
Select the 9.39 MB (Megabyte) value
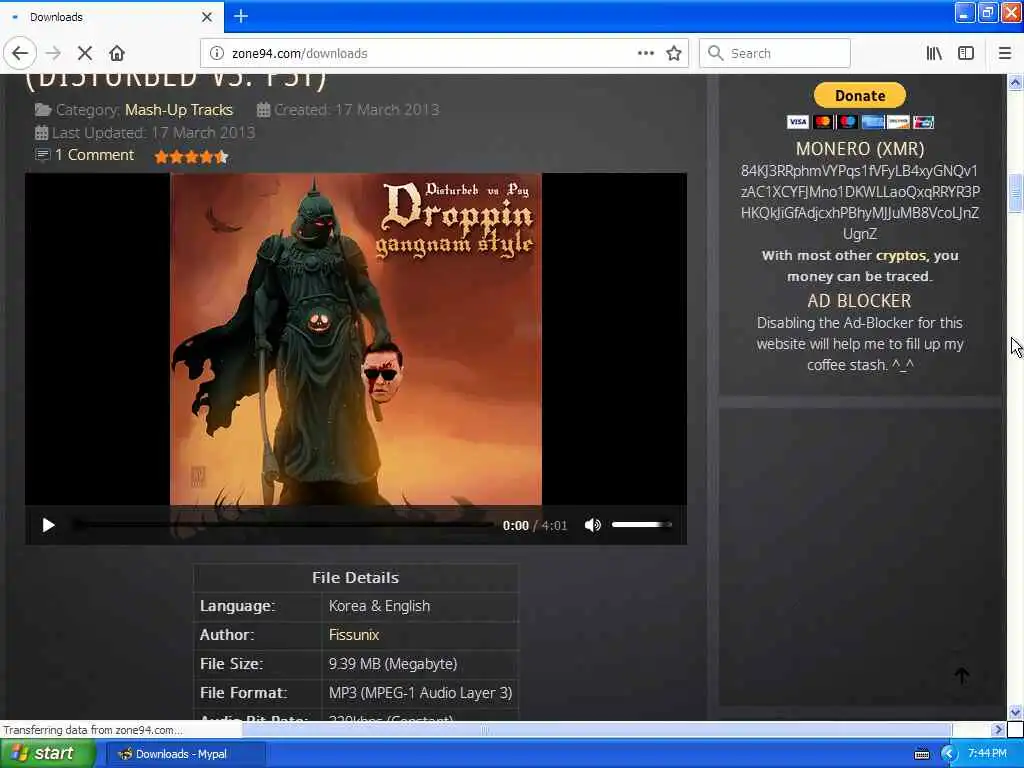[x=392, y=664]
